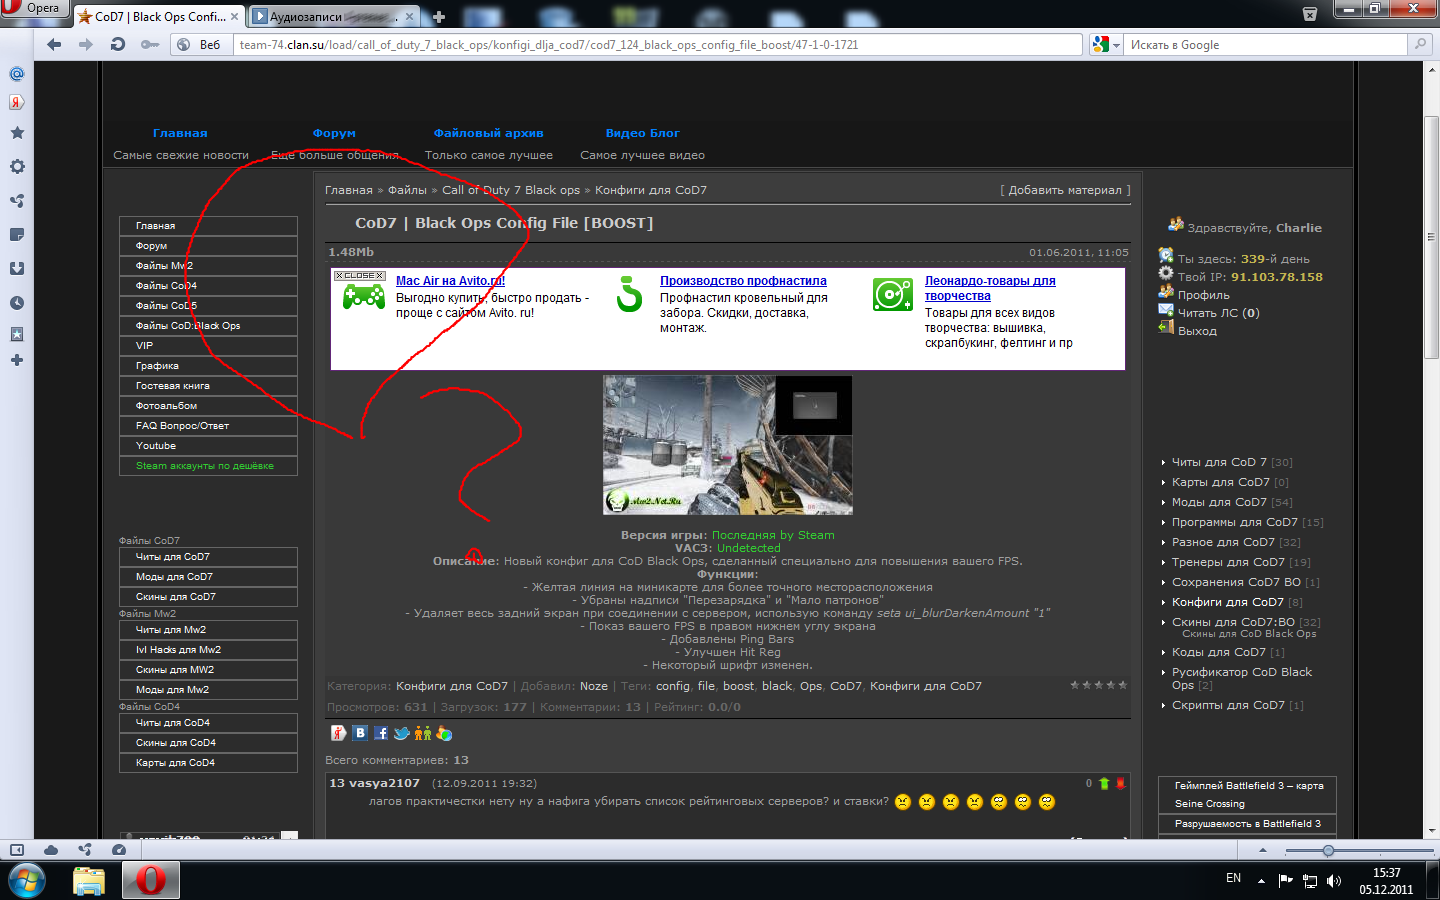Show site info Веб badge

pos(198,44)
